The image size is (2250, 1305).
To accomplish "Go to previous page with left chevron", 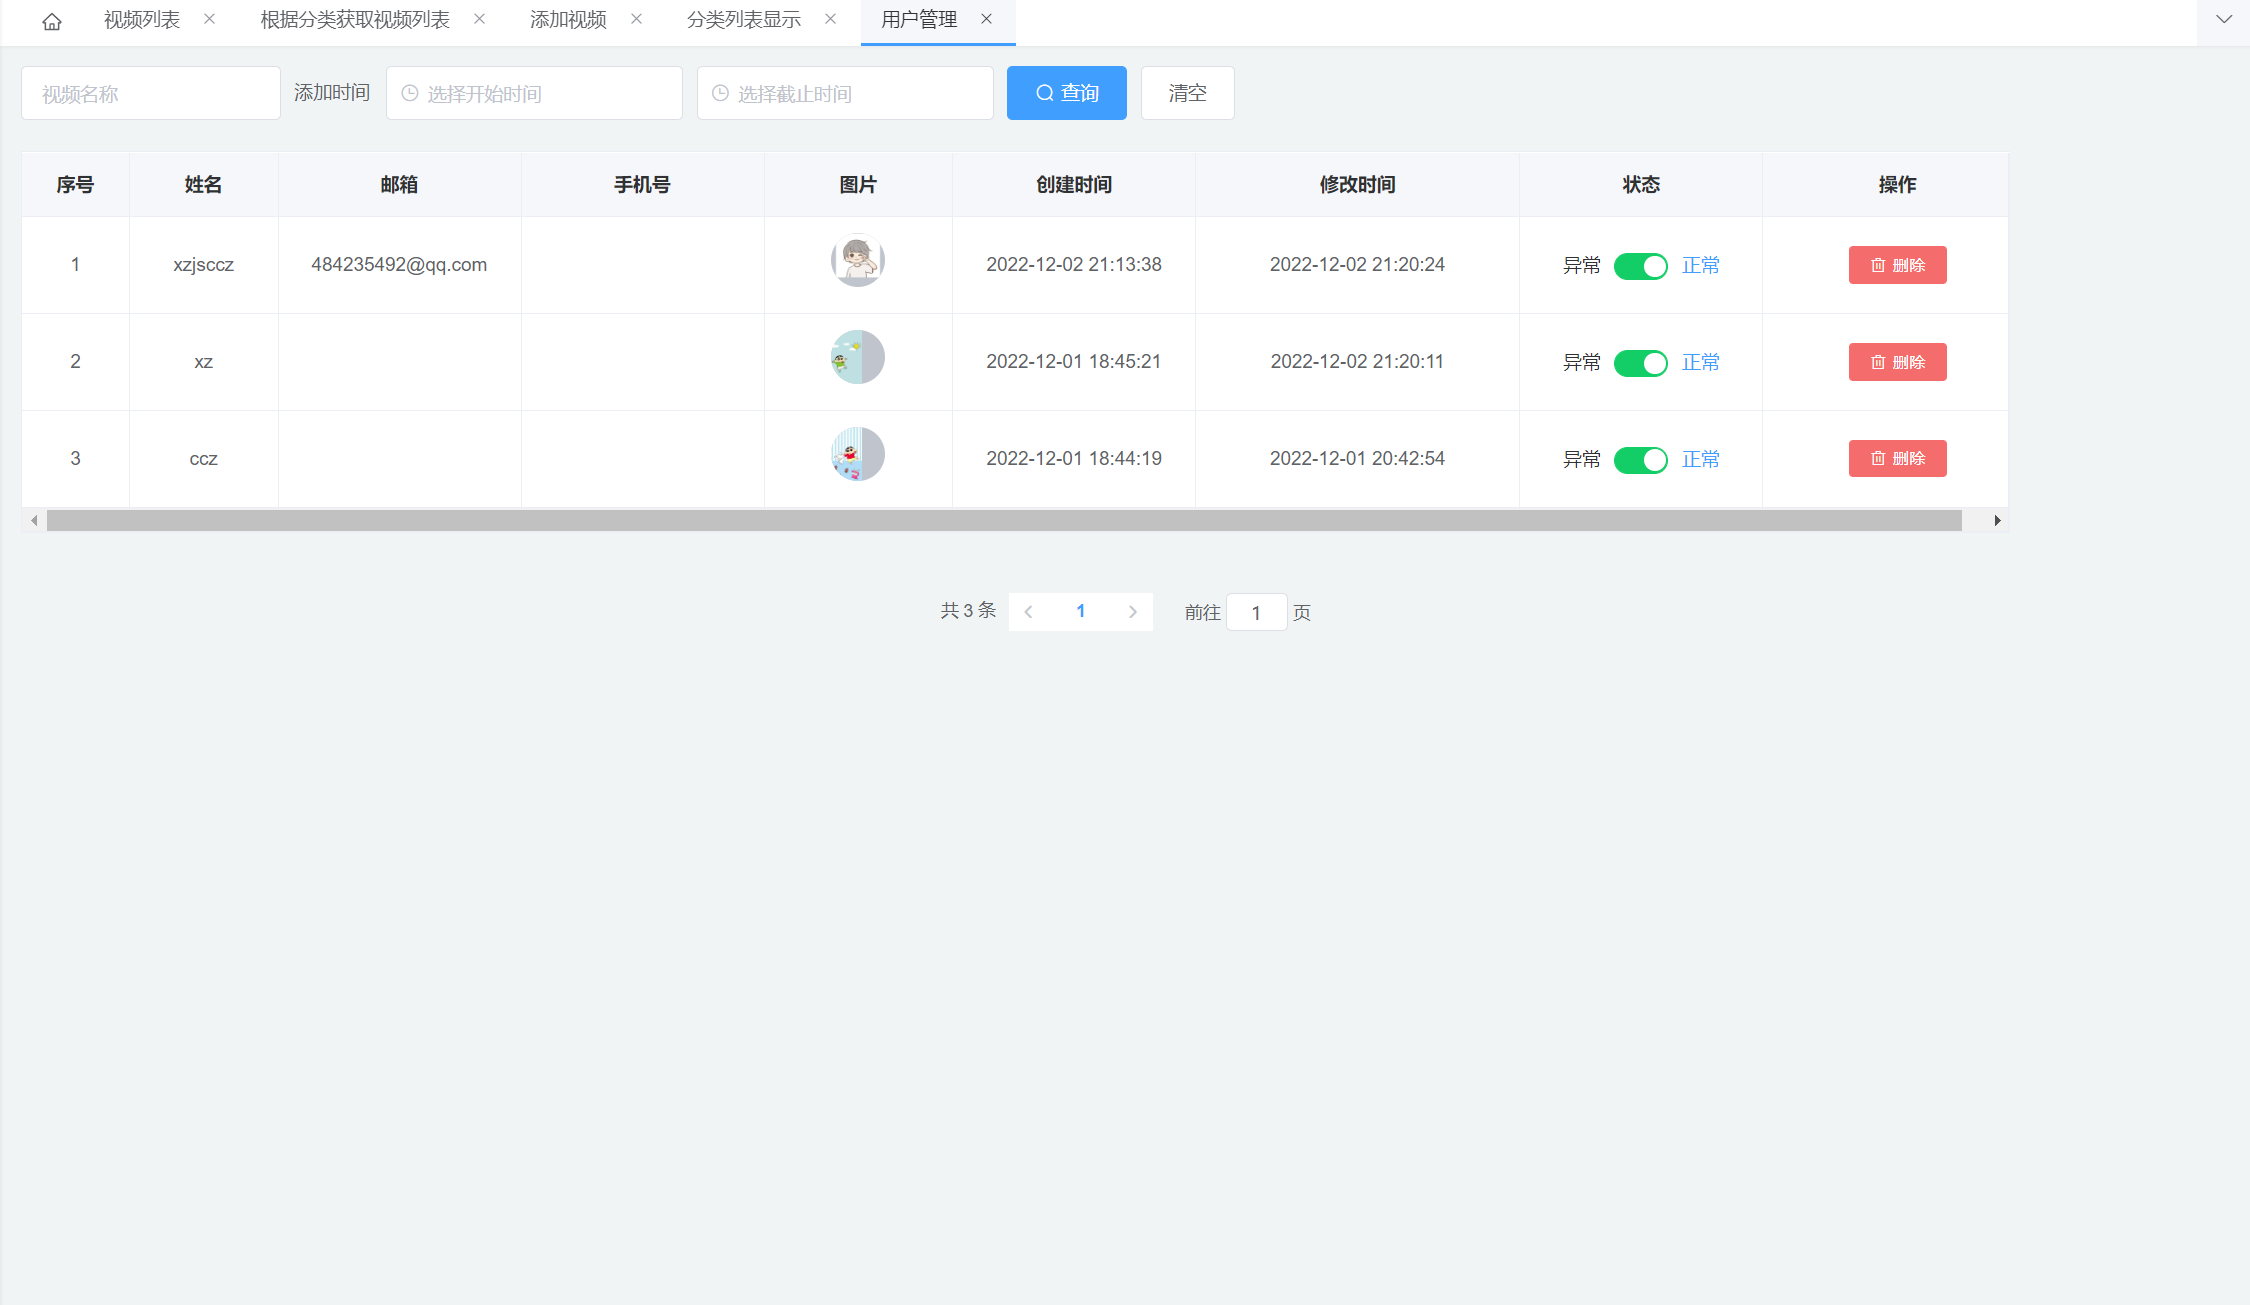I will point(1028,612).
